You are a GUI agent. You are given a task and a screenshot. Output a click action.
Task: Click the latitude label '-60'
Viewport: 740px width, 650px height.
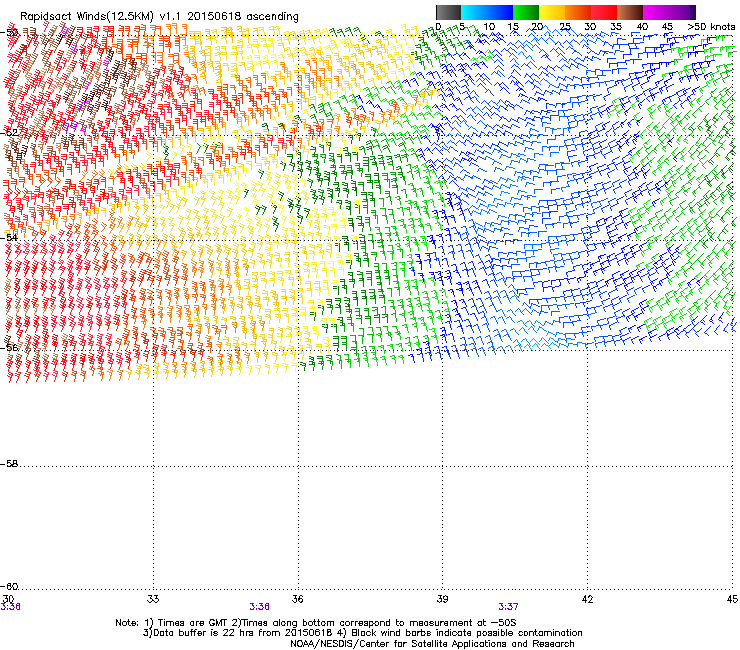point(9,587)
